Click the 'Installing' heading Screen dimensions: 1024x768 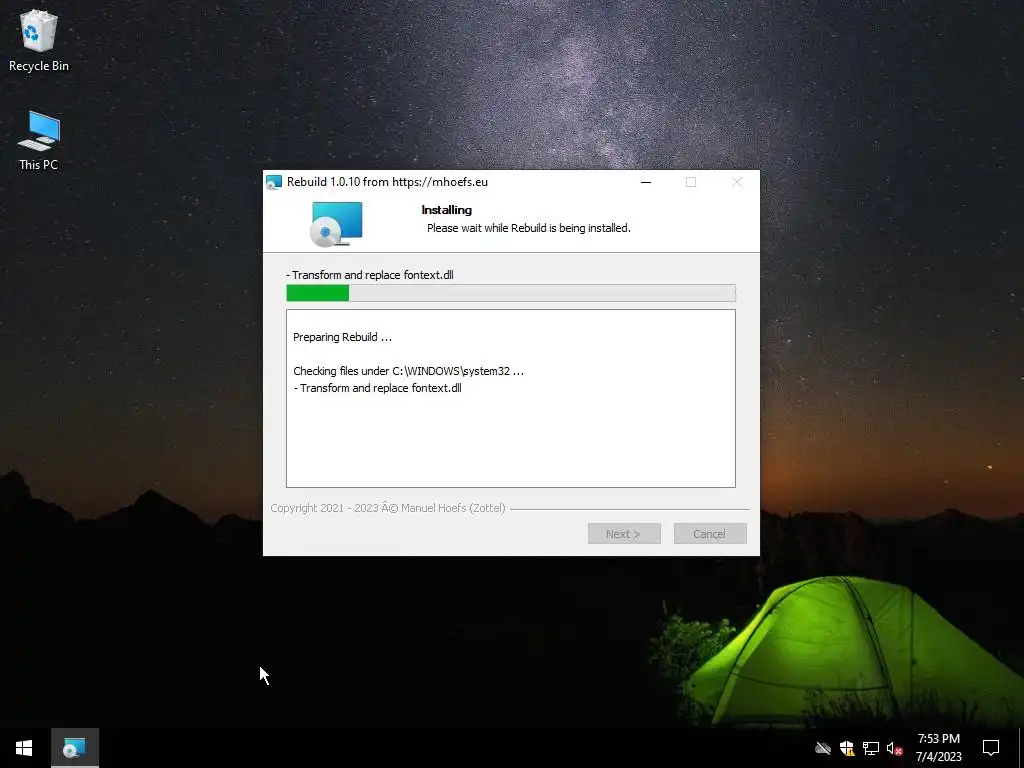(x=447, y=210)
